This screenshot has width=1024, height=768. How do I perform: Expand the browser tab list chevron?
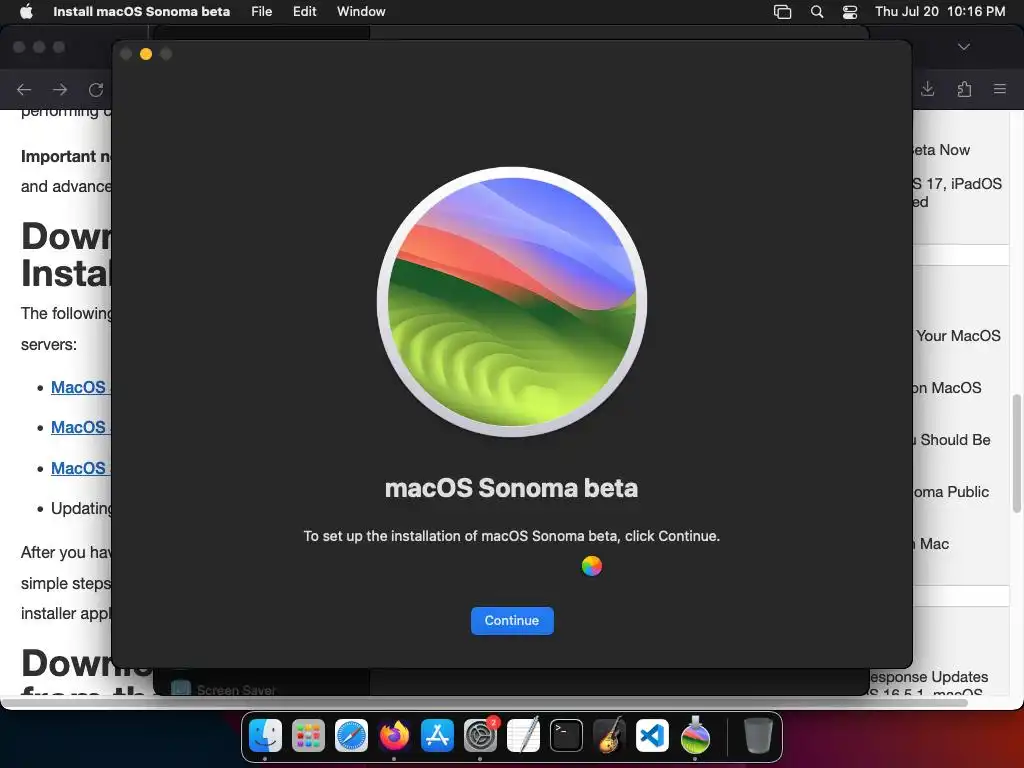click(x=964, y=47)
